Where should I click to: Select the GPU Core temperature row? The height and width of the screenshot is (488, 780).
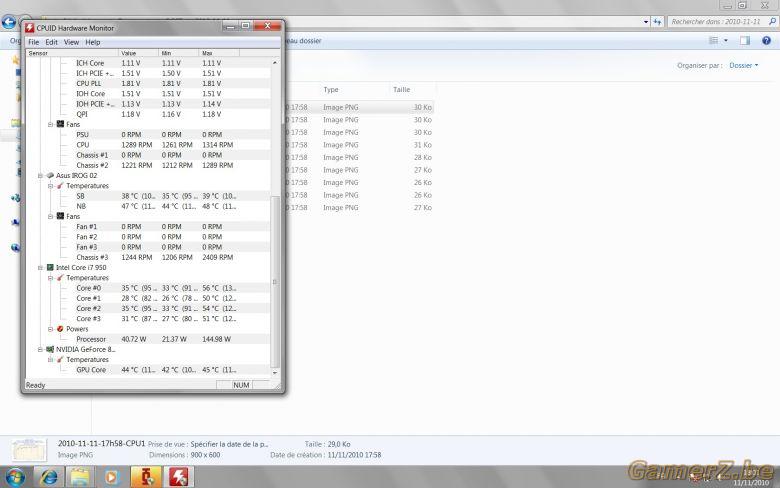pyautogui.click(x=148, y=370)
